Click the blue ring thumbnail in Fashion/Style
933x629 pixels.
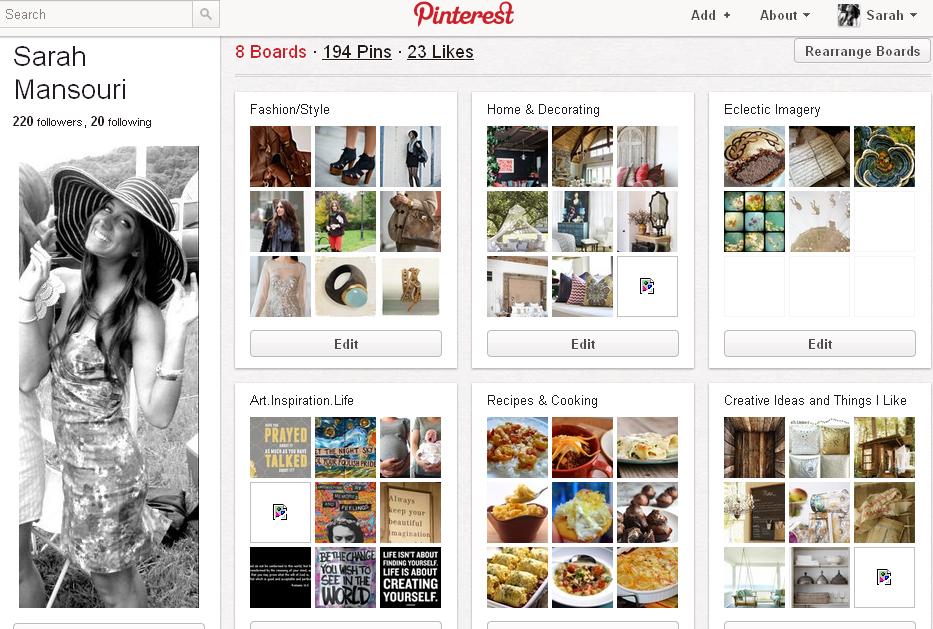pos(346,286)
